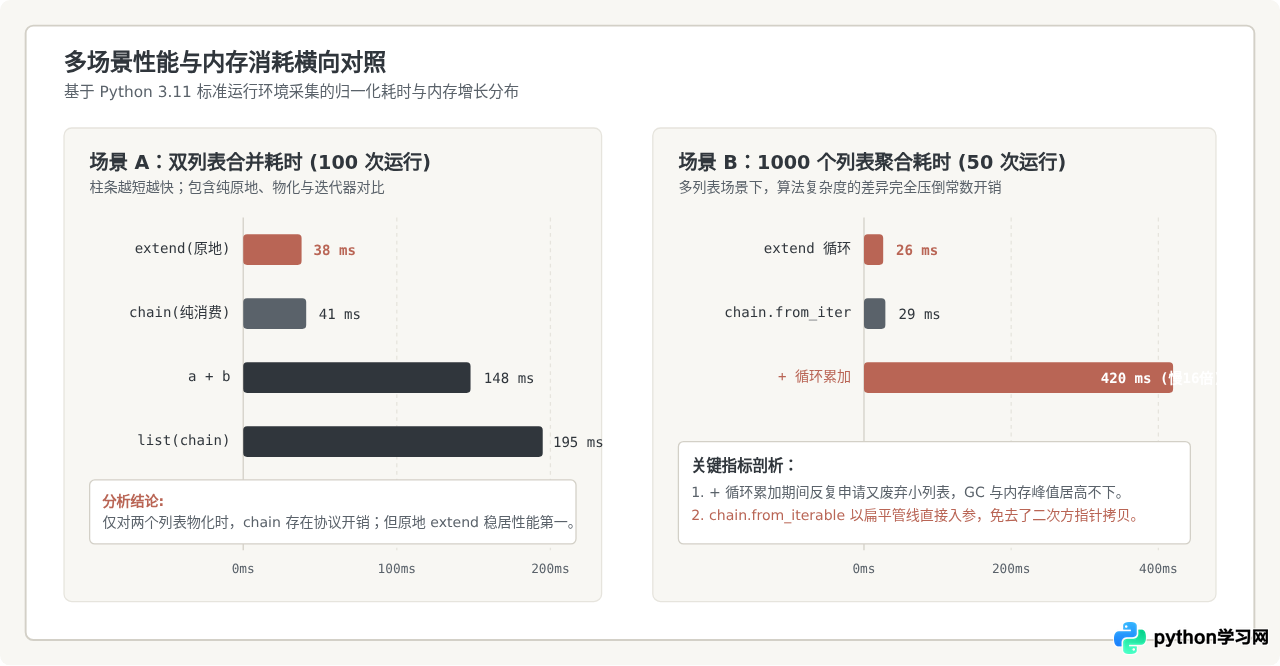Click the conclusion text about chain 协议开销
Screen dimensions: 1280x666
point(340,522)
